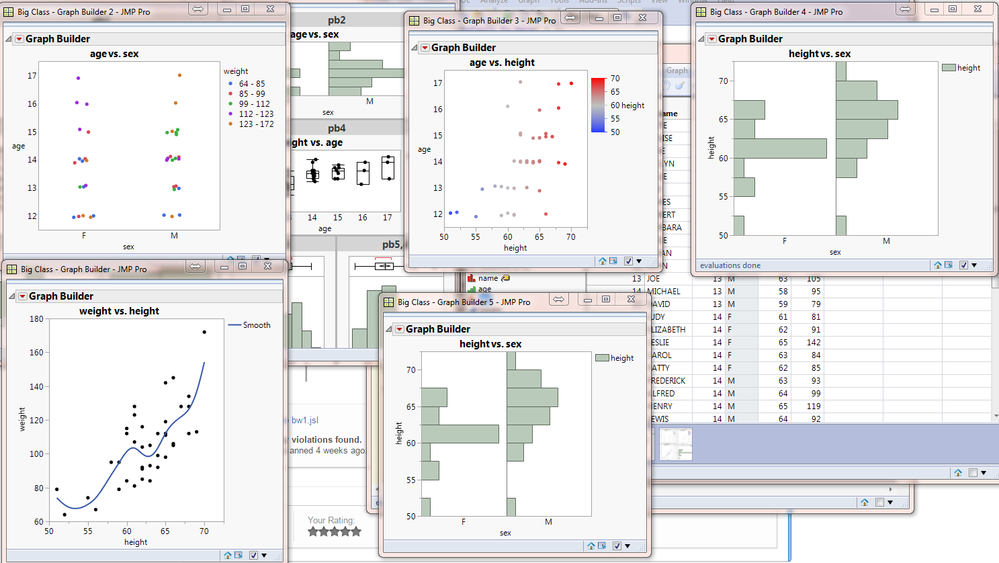Collapse Graph Builder outline in weight vs. height window
This screenshot has width=999, height=563.
pos(13,296)
